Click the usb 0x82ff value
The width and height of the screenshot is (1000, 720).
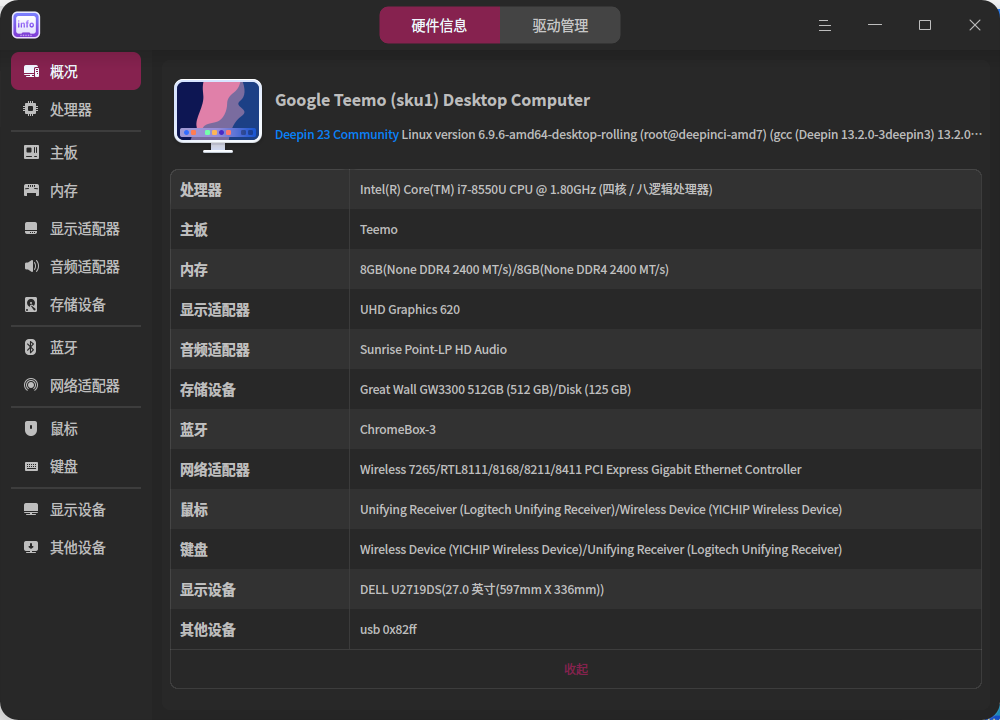click(x=388, y=629)
